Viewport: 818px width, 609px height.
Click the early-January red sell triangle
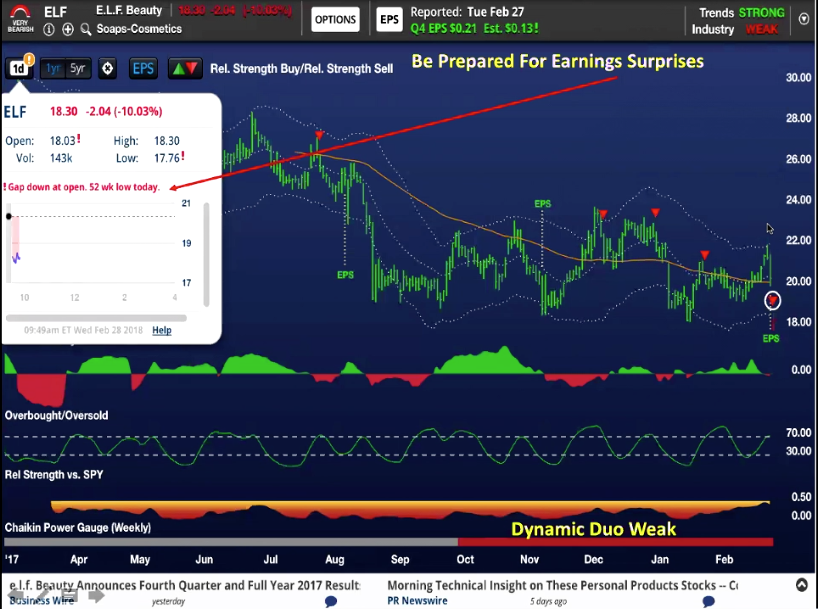click(x=655, y=212)
